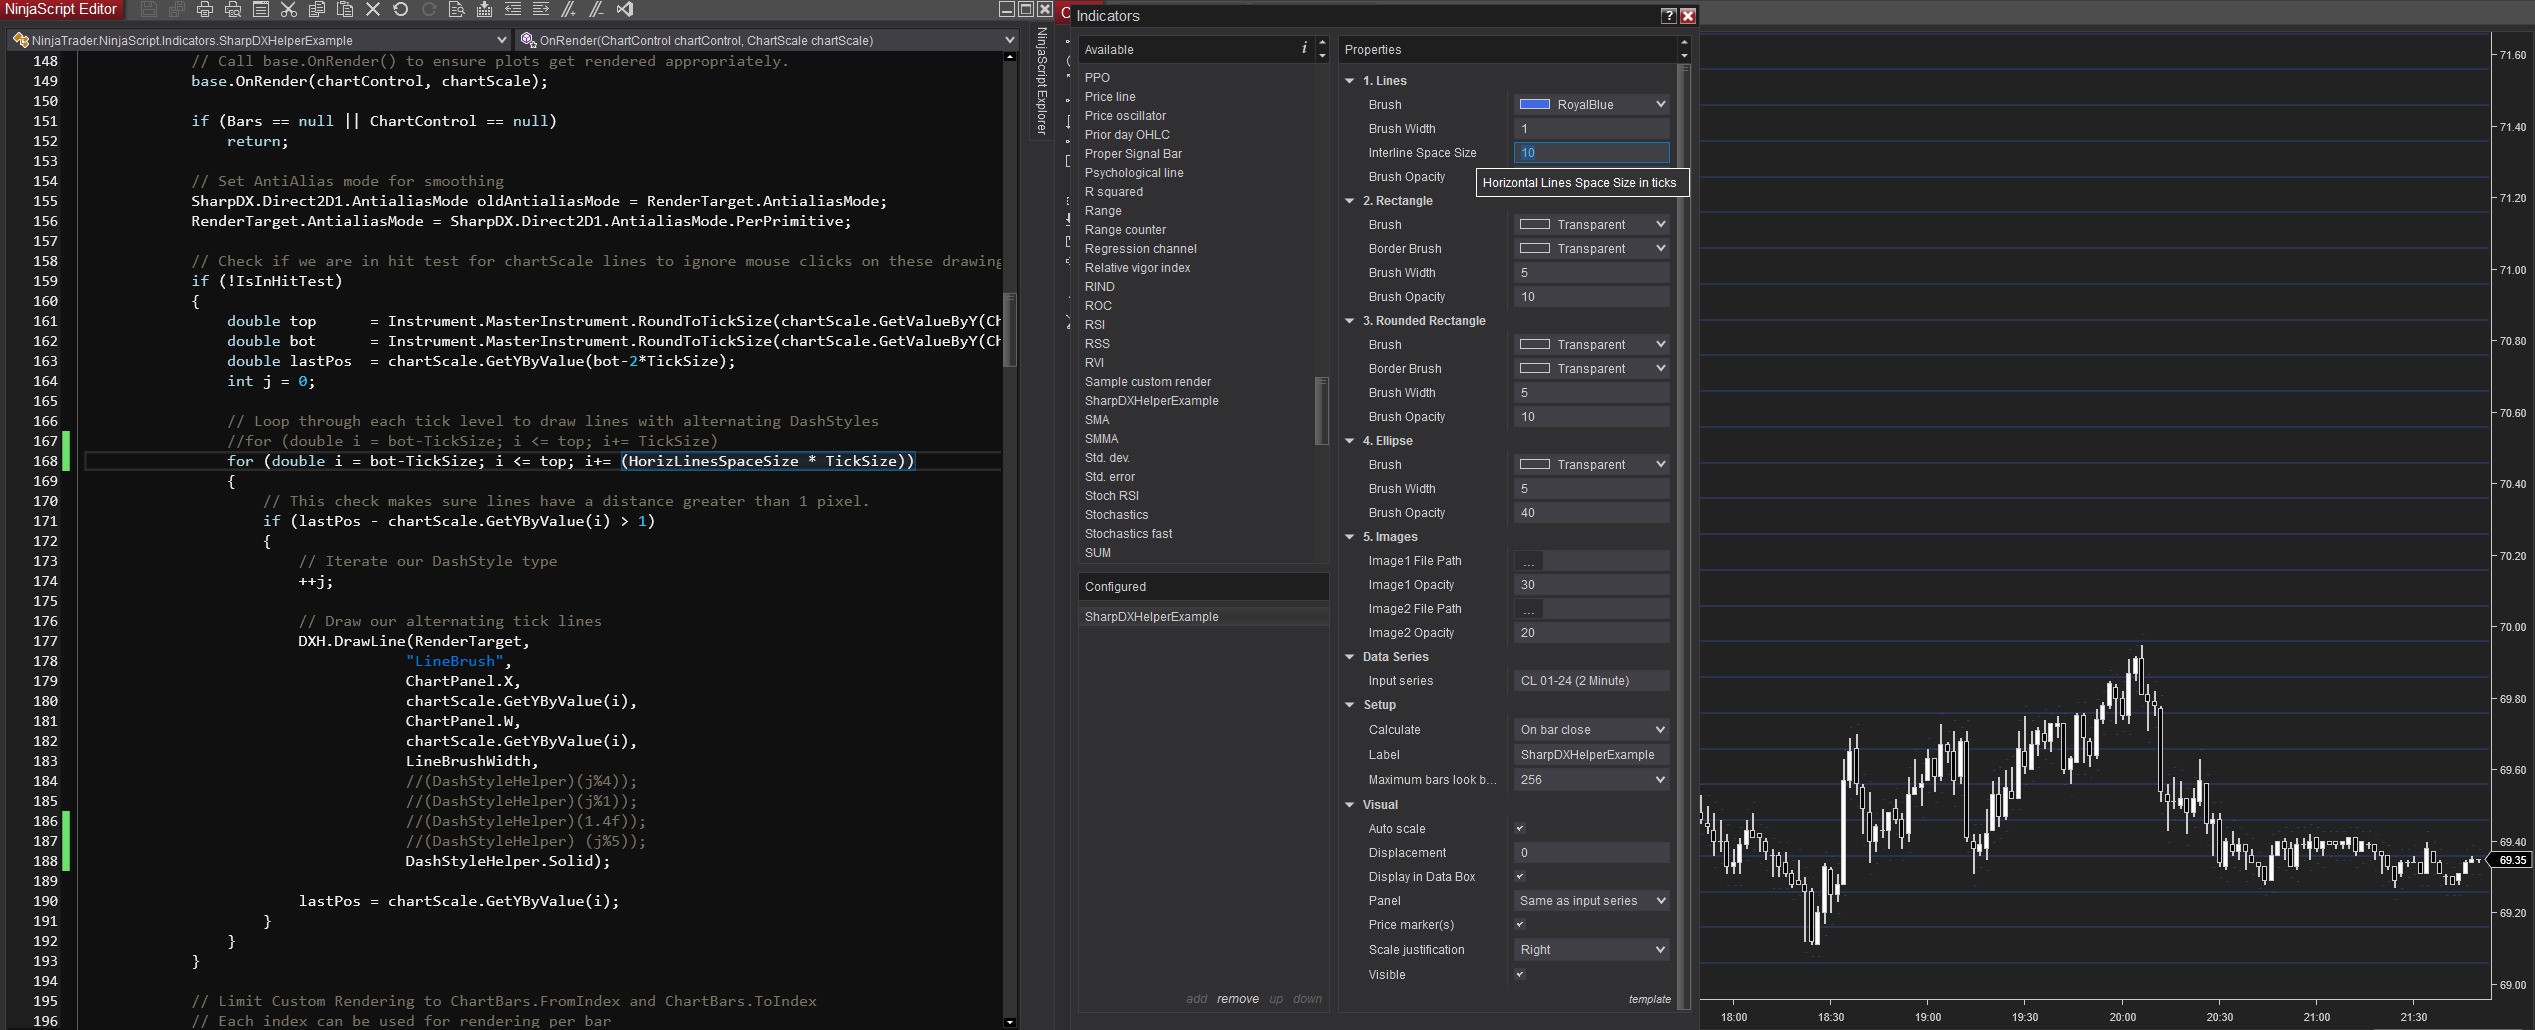Uncomment the selected lines

point(597,9)
